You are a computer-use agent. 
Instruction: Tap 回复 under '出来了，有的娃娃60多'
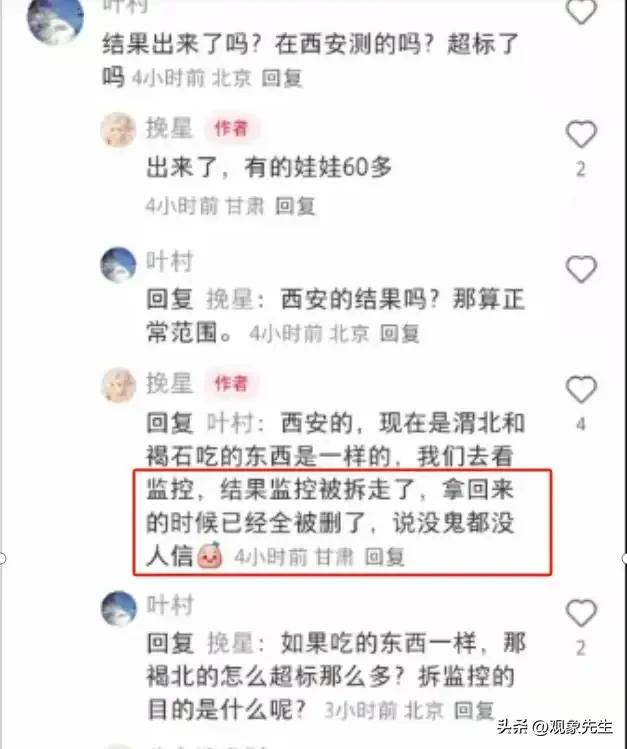(x=295, y=206)
